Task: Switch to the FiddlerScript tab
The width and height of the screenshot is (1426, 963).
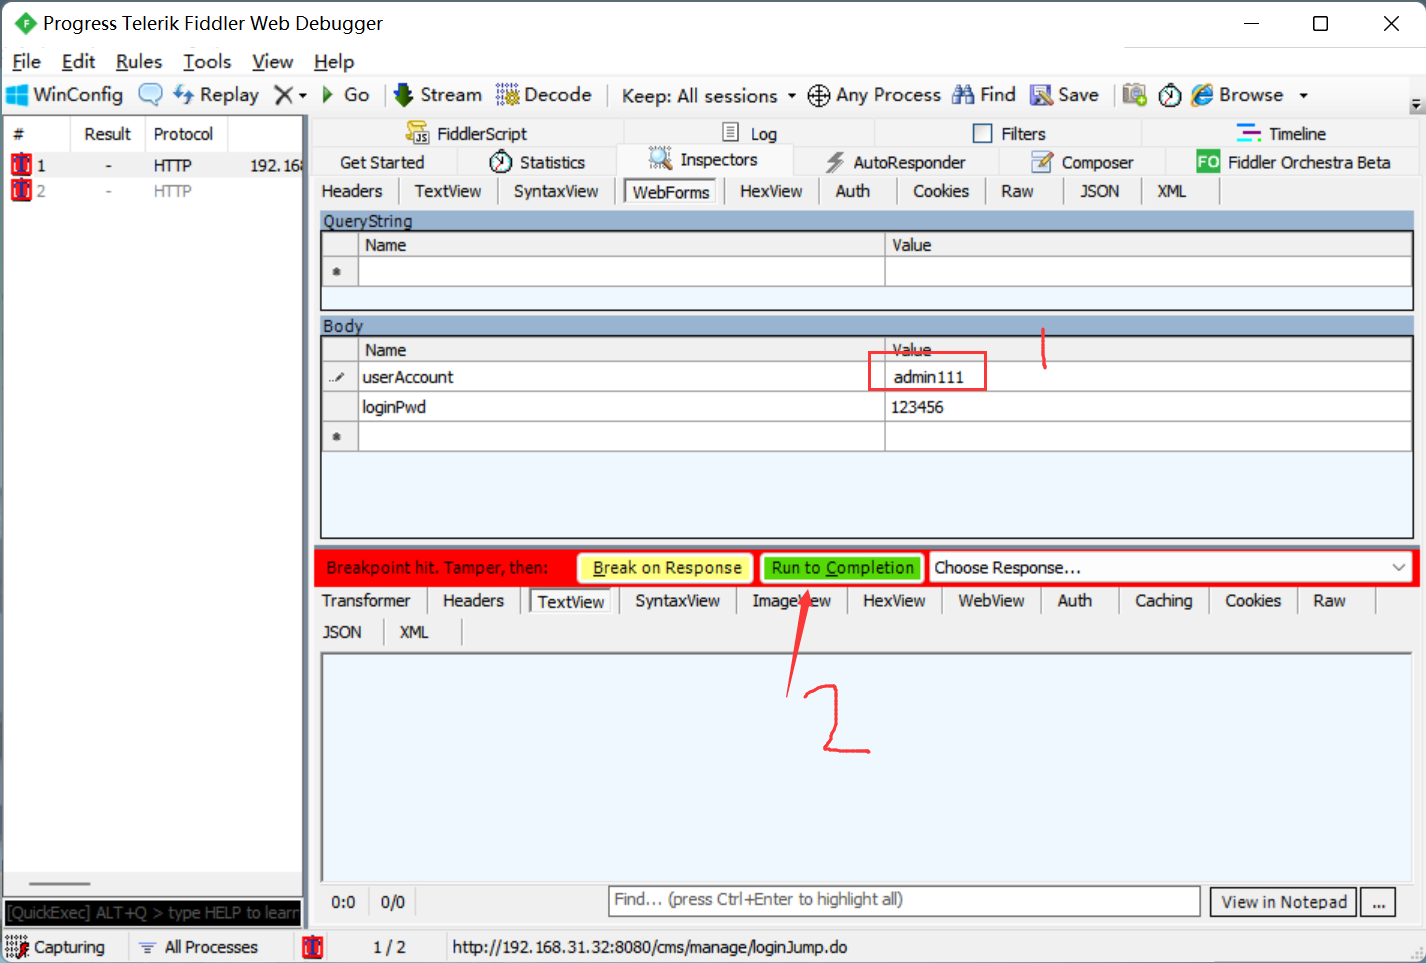Action: 467,133
